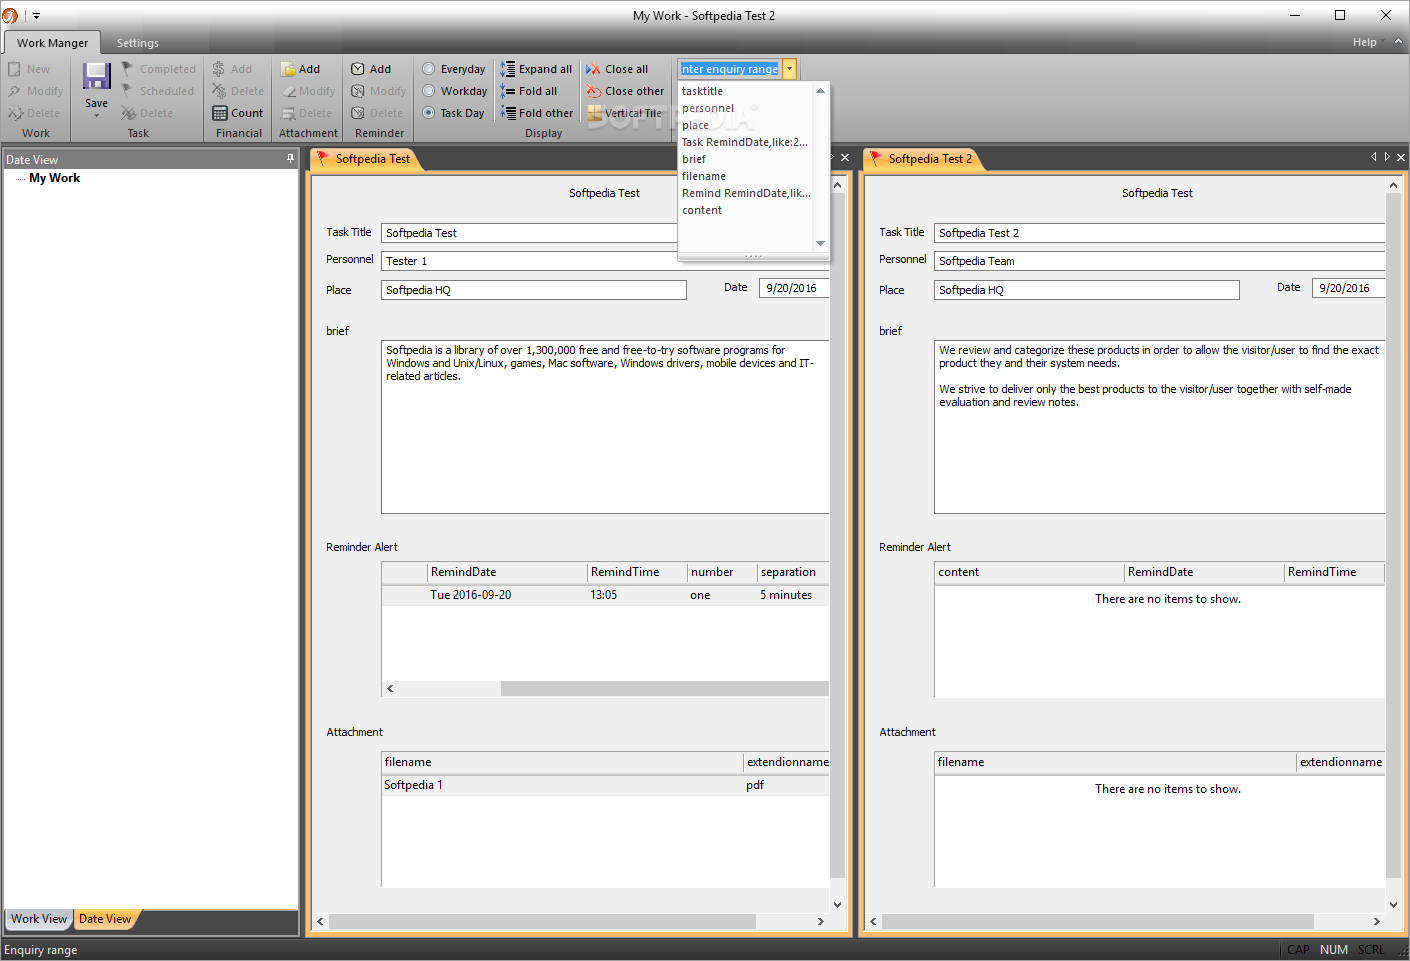Click Fold other in Display group

tap(537, 113)
